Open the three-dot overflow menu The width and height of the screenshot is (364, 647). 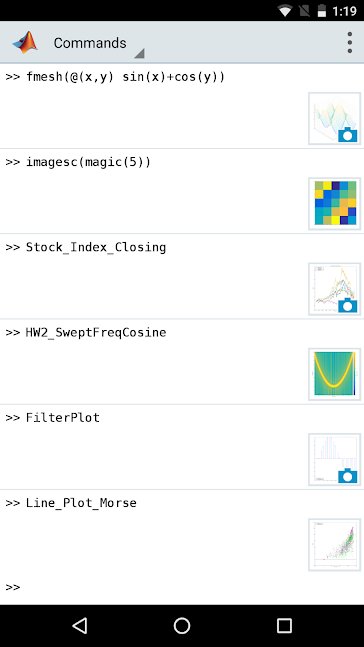click(x=350, y=43)
